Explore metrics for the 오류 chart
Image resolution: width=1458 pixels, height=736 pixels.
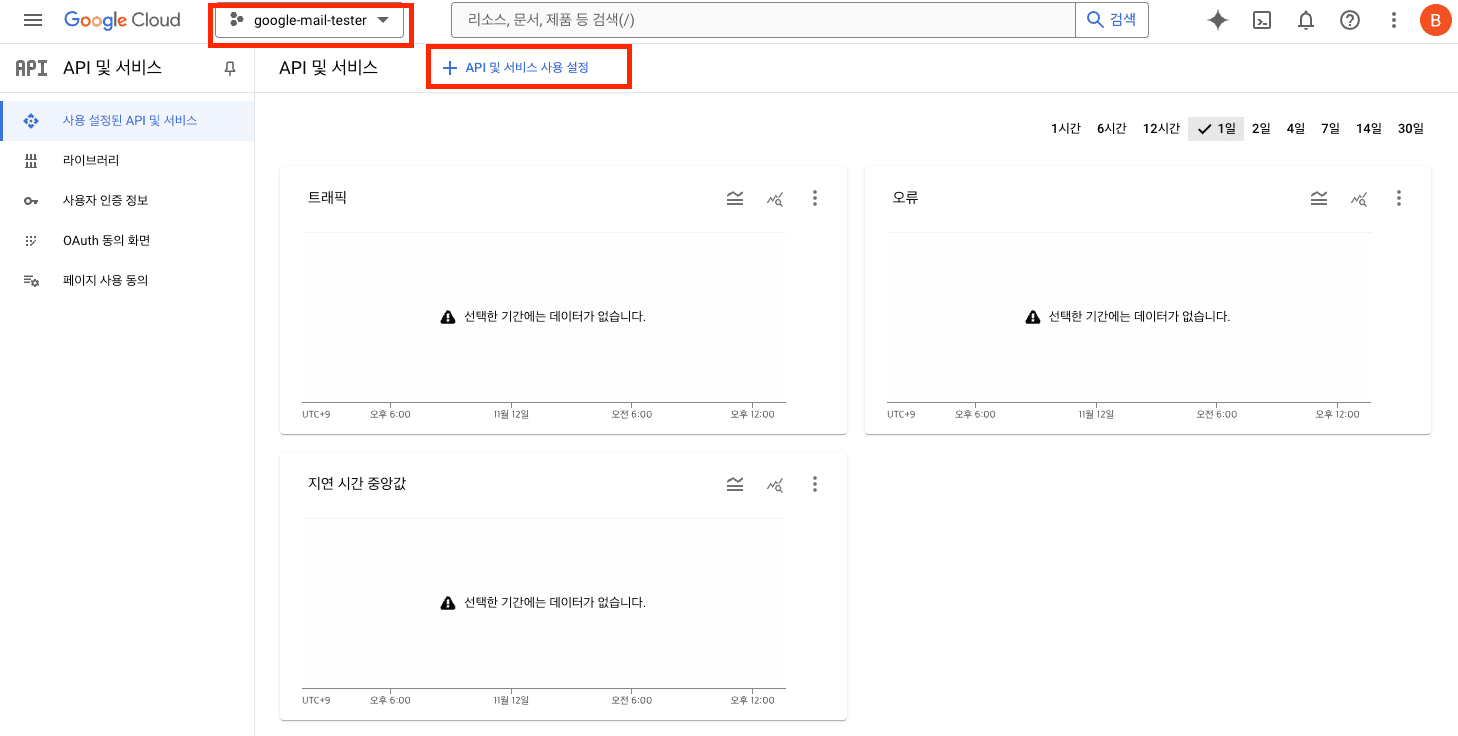coord(1358,198)
